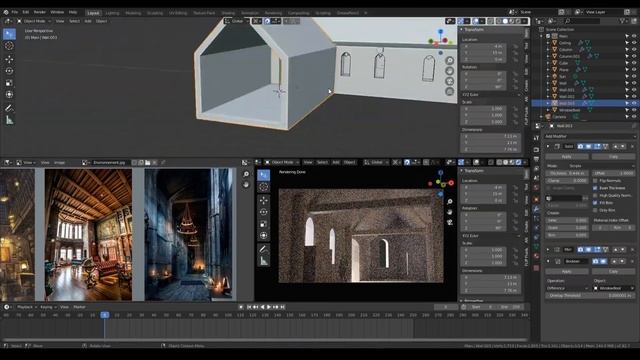The image size is (640, 360).
Task: Jump to timeline start frame
Action: 249,307
